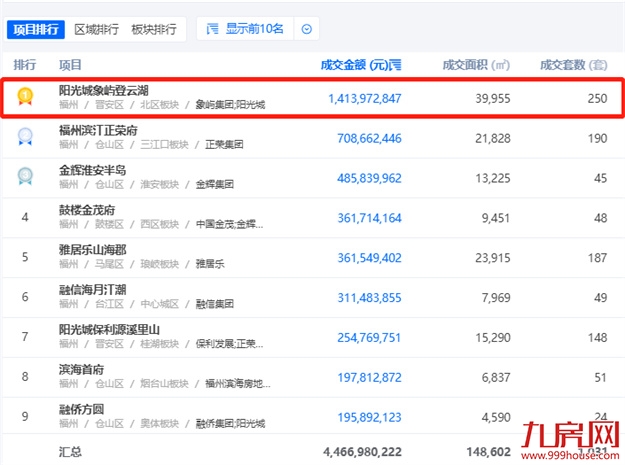Click developer 雅居乐 under 雅居乐山海郡
625x465 pixels.
click(x=210, y=264)
